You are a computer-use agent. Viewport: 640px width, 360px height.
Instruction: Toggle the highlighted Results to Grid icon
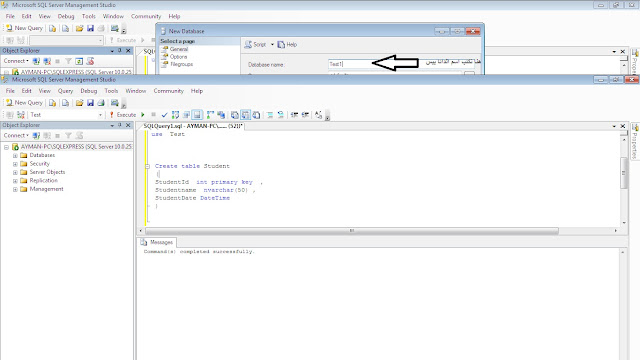coord(245,115)
